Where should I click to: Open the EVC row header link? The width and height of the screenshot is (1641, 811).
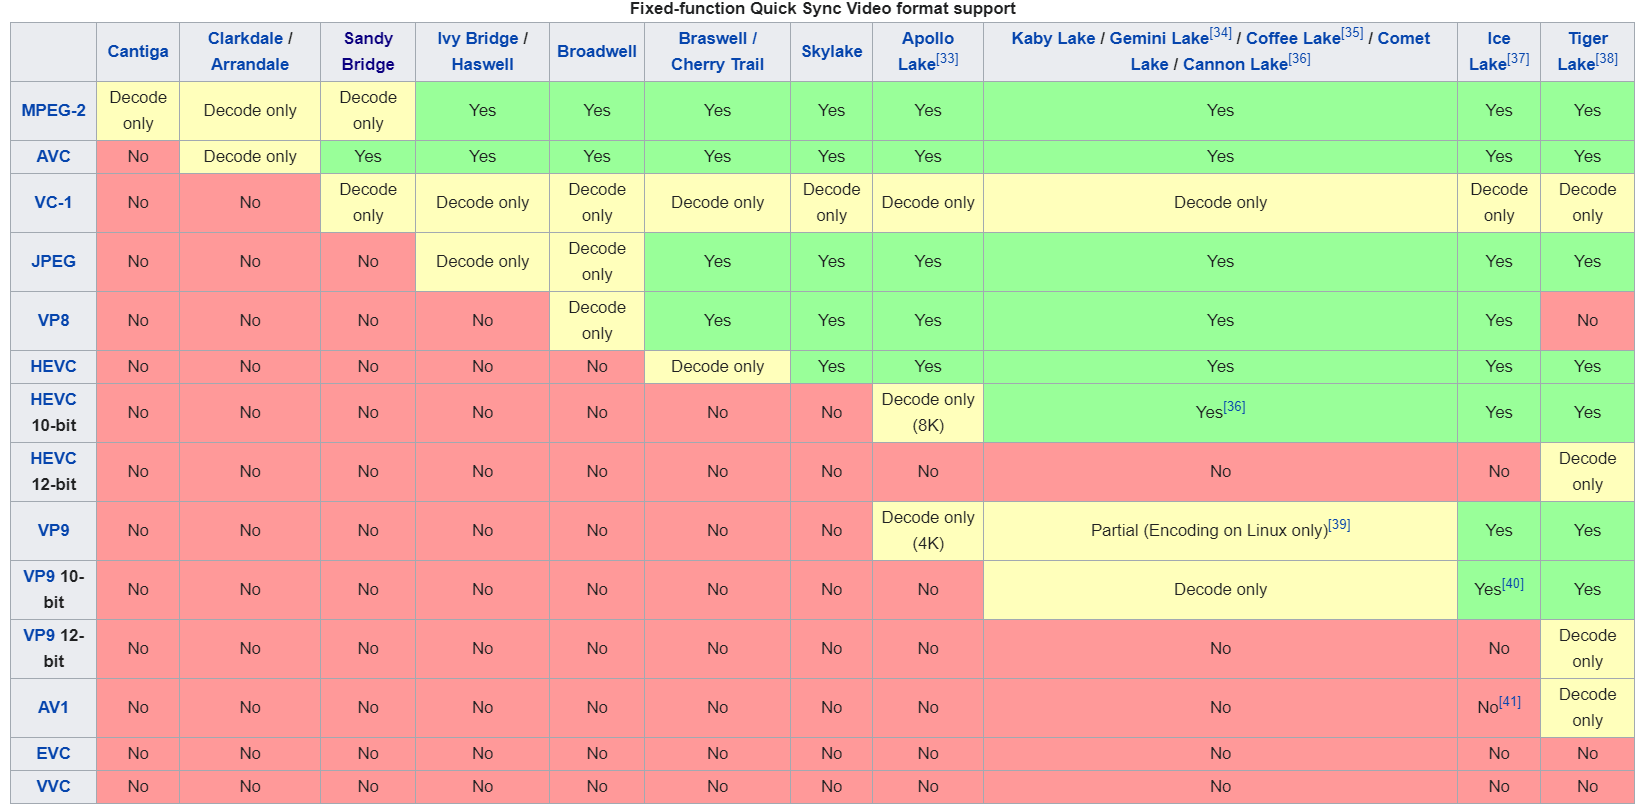coord(53,753)
